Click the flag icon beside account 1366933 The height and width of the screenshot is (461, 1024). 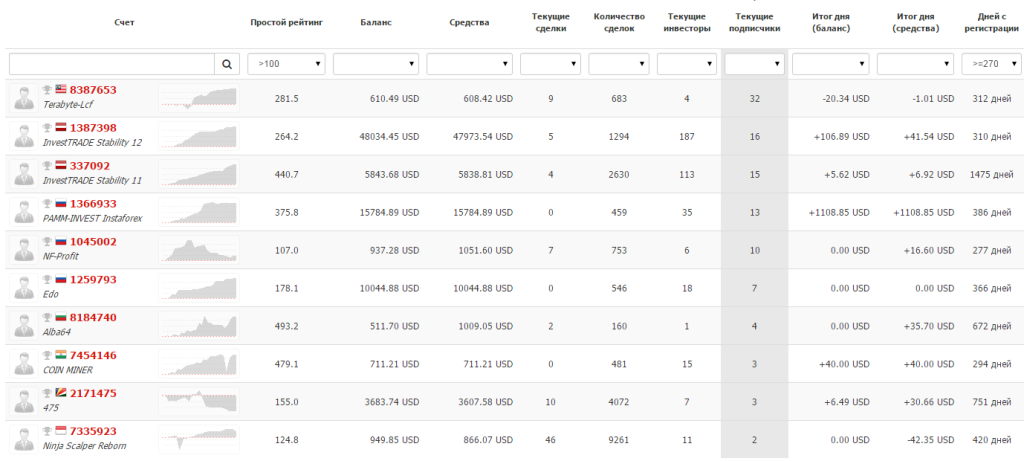(60, 204)
